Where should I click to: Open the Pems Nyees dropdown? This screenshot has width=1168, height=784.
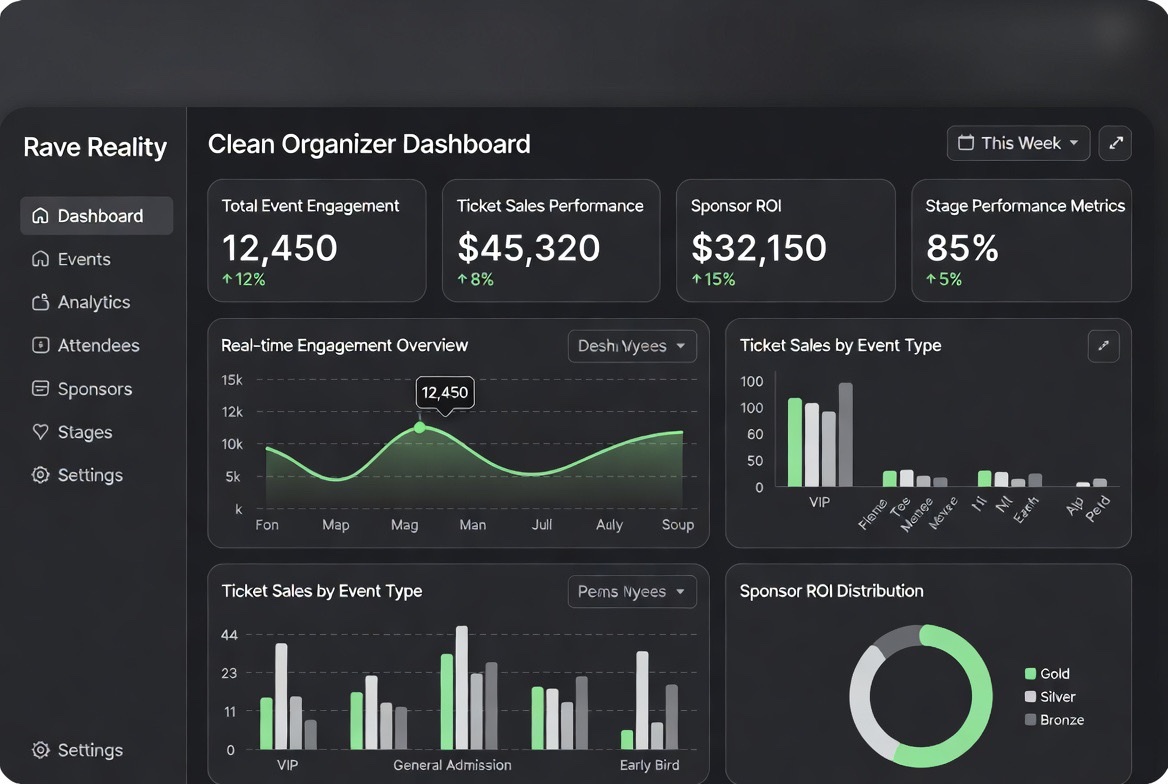pyautogui.click(x=632, y=592)
